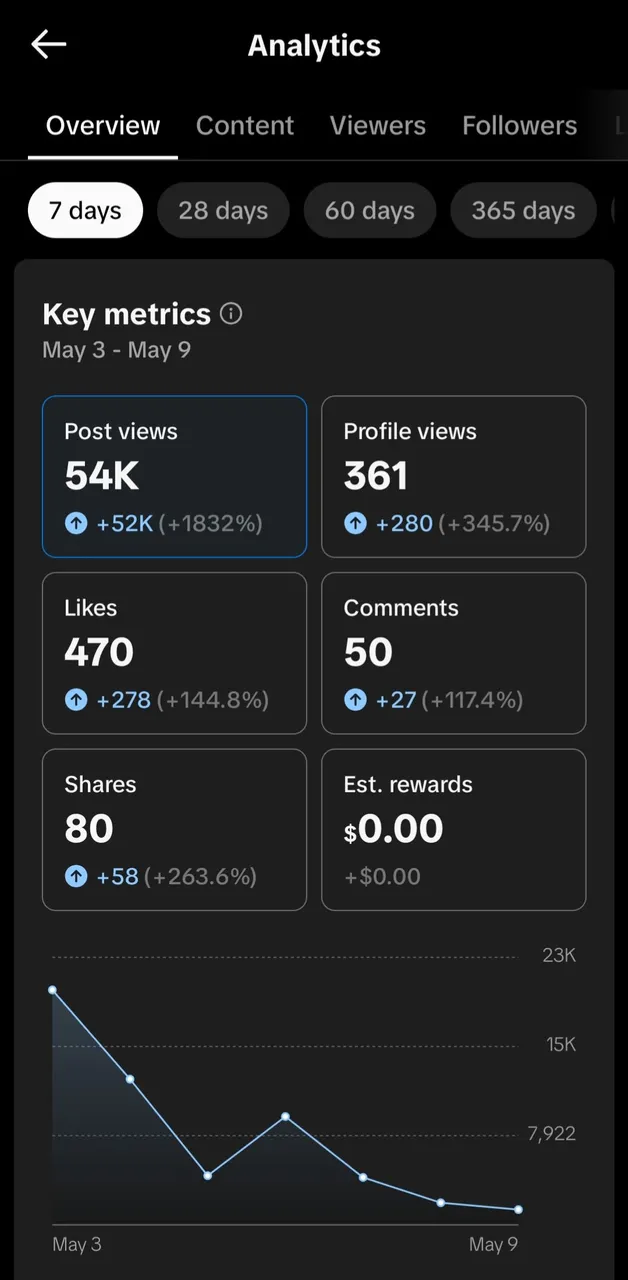Viewport: 628px width, 1280px height.
Task: Tap the Likes increase arrow icon
Action: coord(76,700)
